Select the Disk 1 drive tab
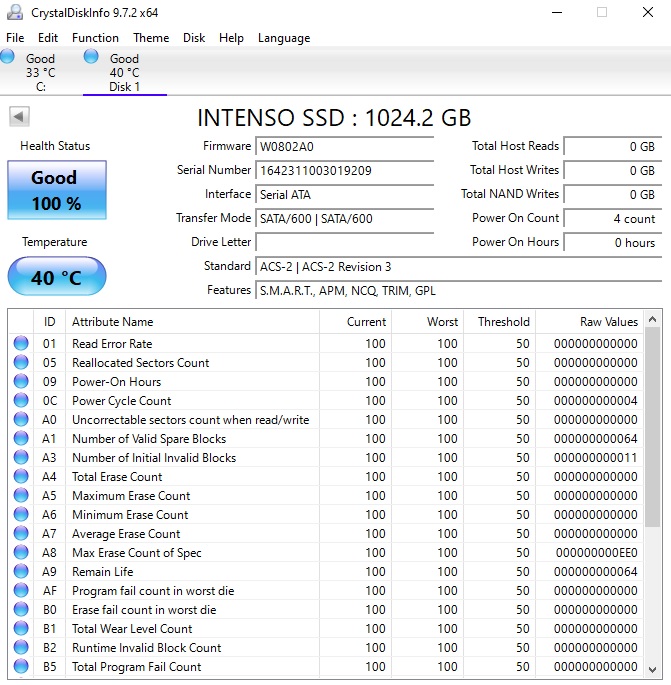The width and height of the screenshot is (671, 685). [x=124, y=73]
